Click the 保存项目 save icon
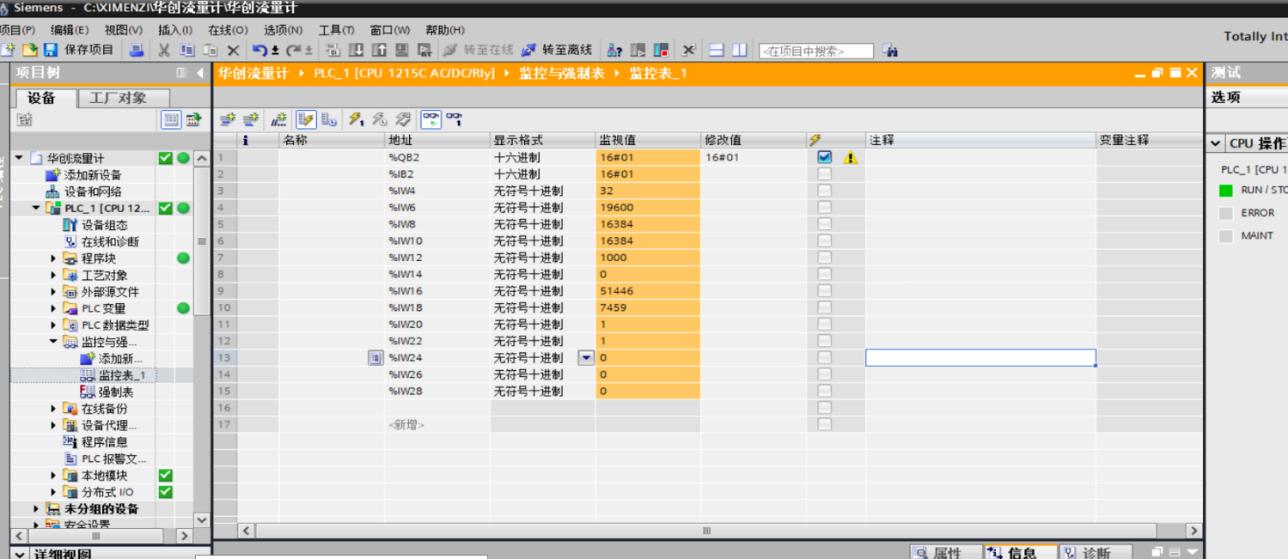The height and width of the screenshot is (559, 1288). (x=48, y=50)
